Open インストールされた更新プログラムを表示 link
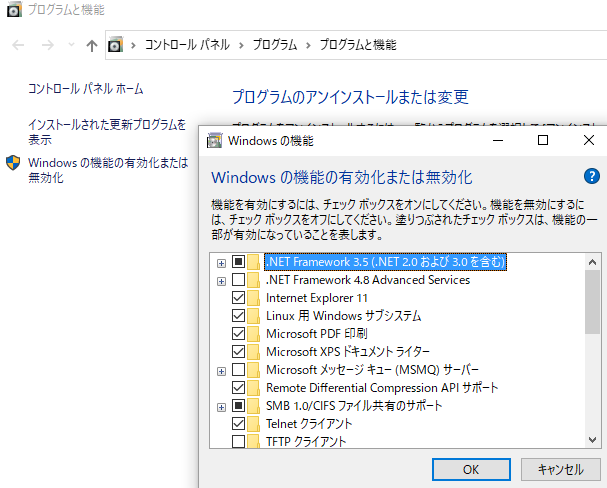This screenshot has width=607, height=488. point(107,132)
